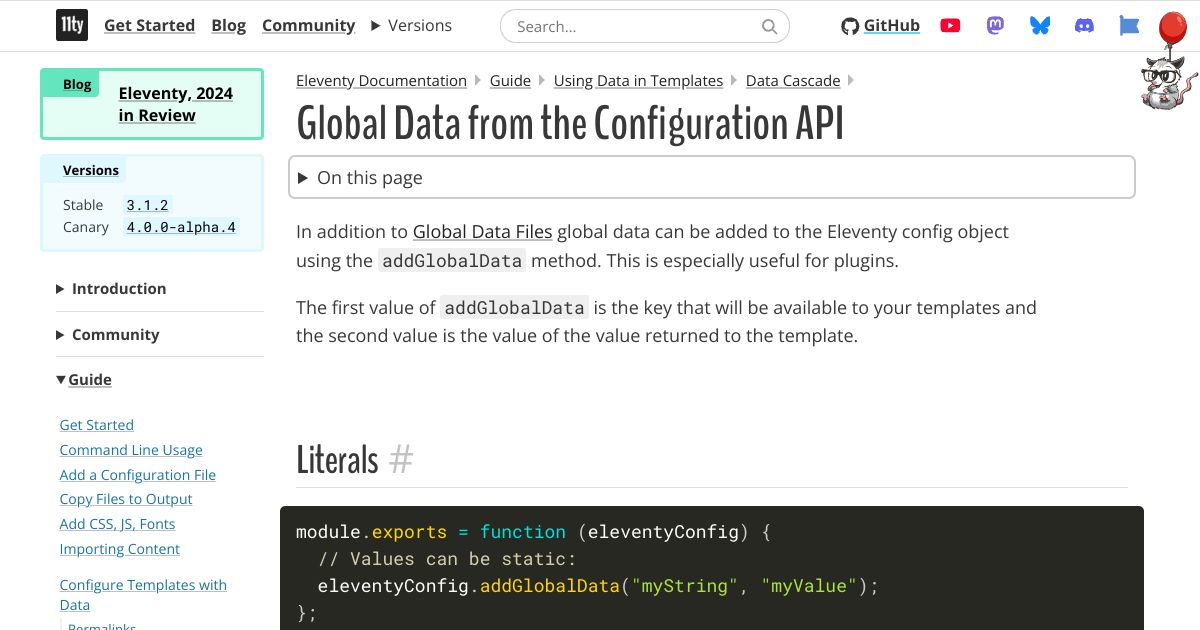This screenshot has height=630, width=1200.
Task: Focus the Search input field
Action: [x=644, y=27]
